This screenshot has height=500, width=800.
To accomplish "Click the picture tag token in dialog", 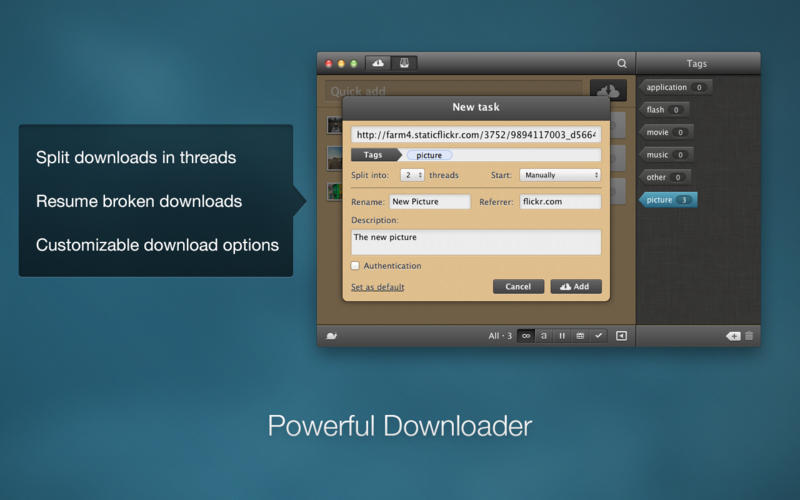I will (429, 155).
